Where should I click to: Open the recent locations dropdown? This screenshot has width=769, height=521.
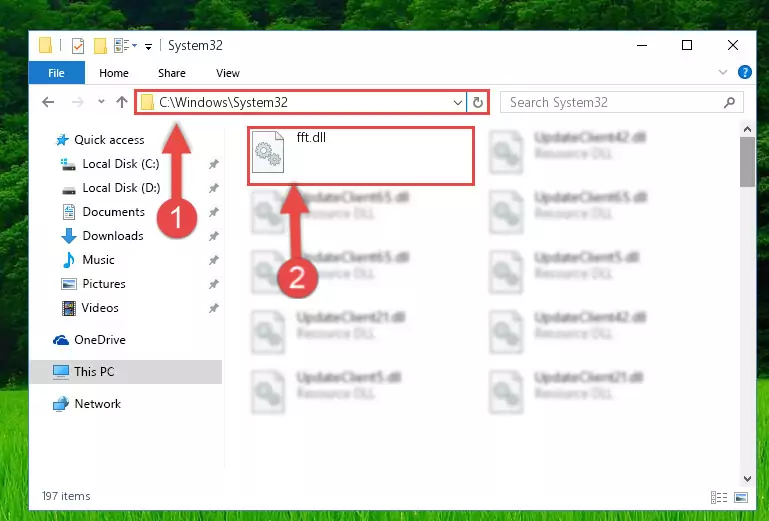101,102
